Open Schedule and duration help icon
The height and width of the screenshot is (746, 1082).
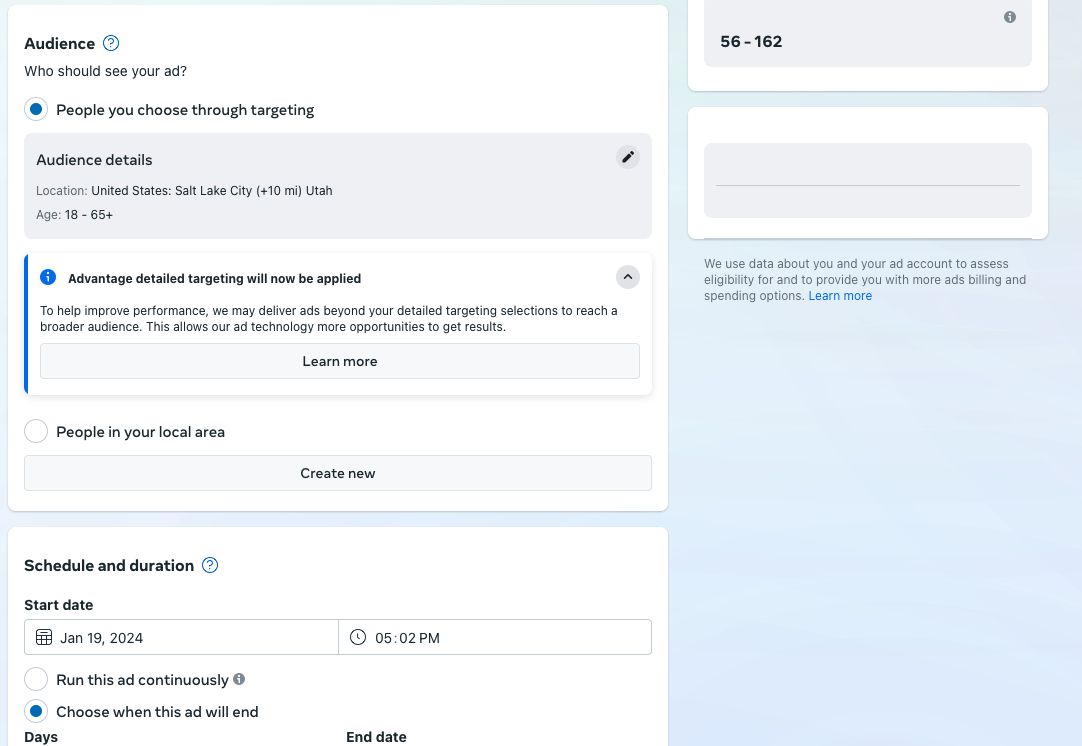(210, 565)
